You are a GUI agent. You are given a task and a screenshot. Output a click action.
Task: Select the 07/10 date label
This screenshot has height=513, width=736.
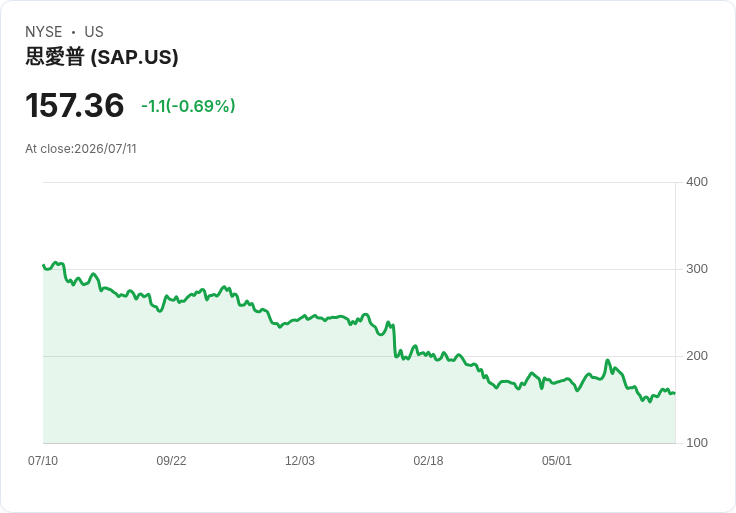(43, 460)
